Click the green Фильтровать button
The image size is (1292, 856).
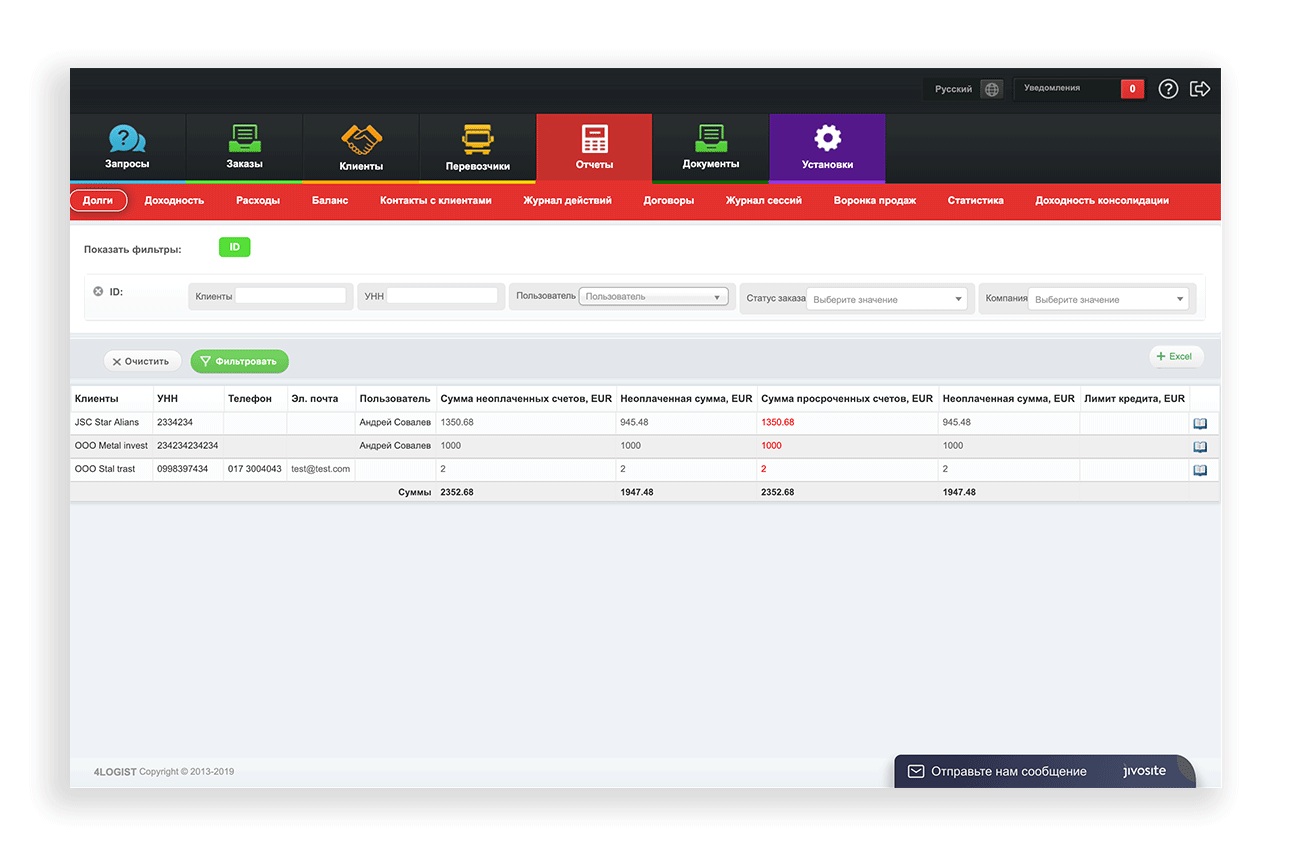[240, 361]
